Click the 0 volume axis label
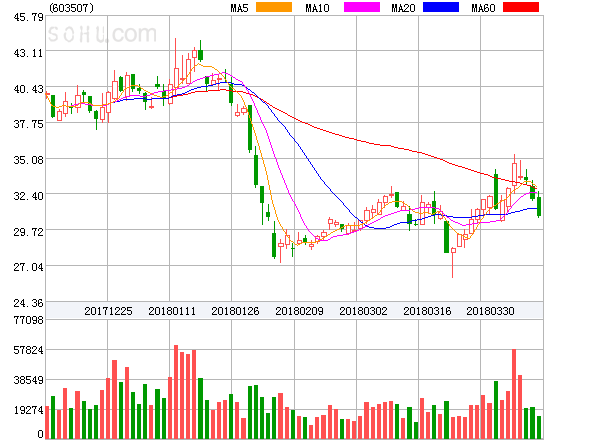 pyautogui.click(x=40, y=434)
